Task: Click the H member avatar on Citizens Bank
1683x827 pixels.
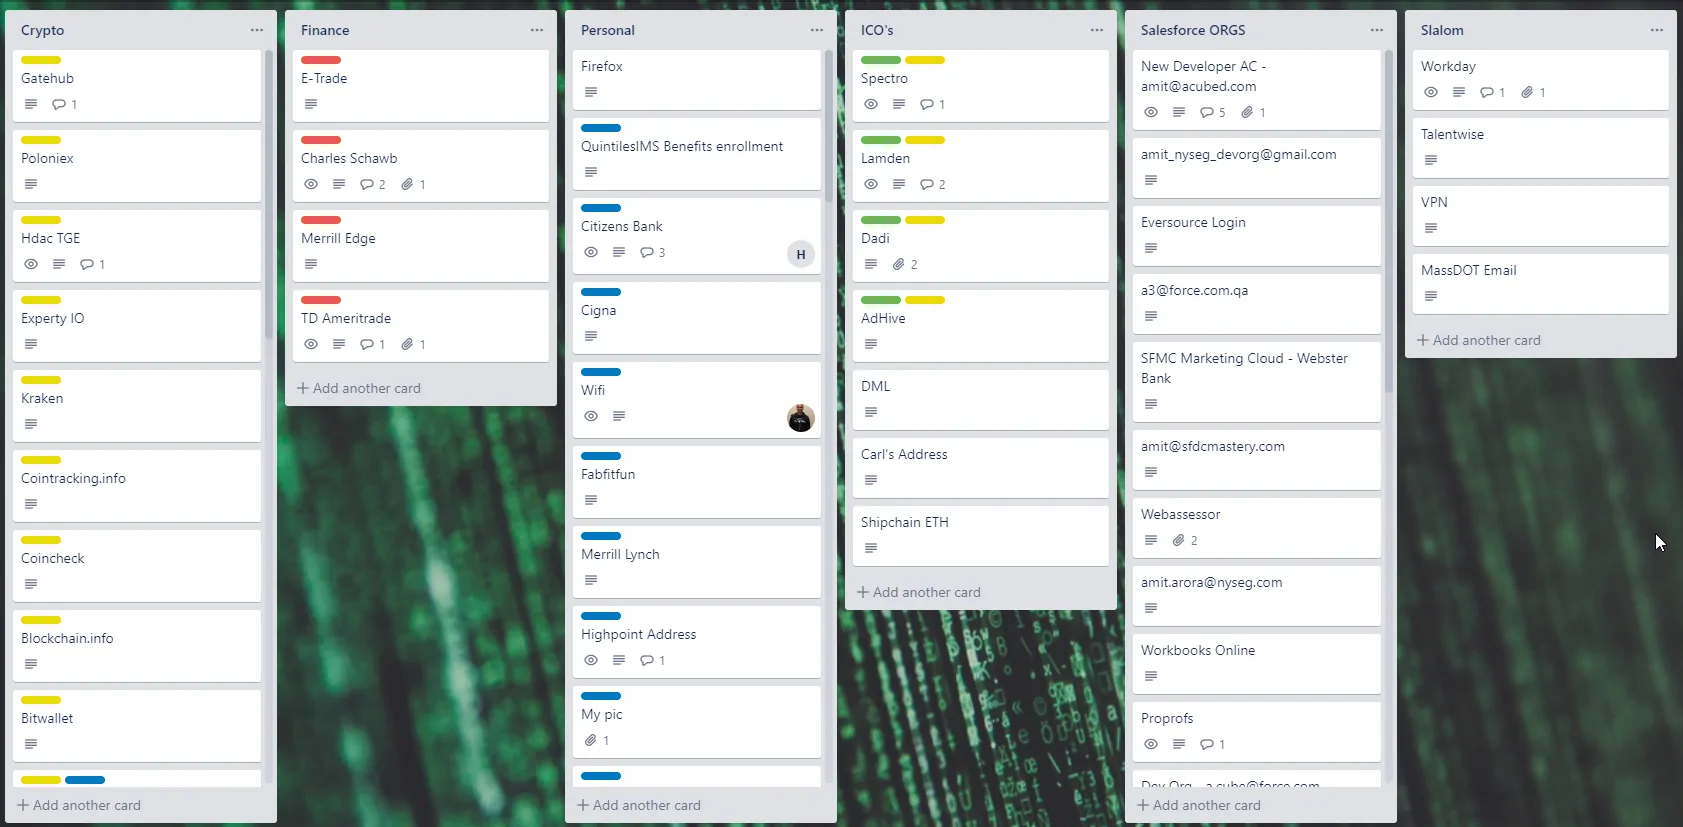Action: [801, 254]
